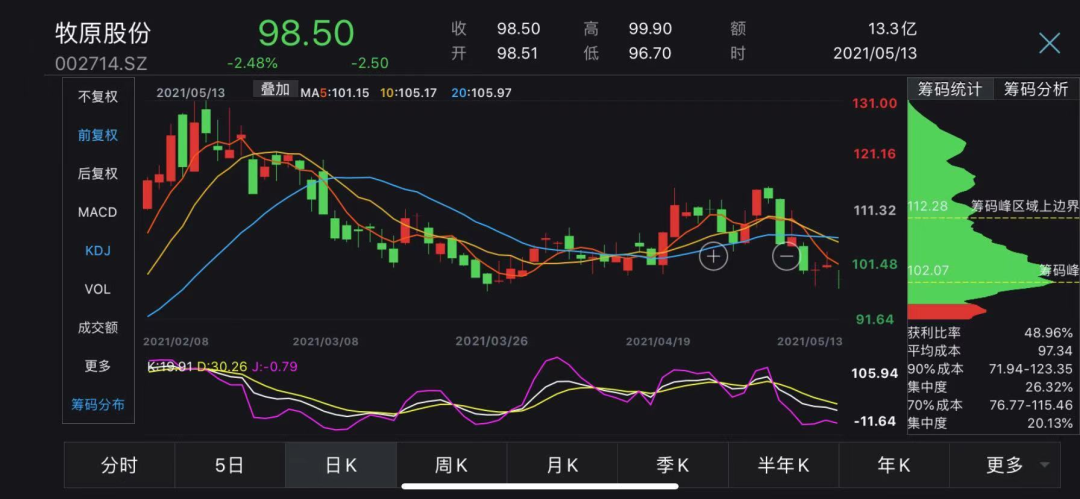
Task: Tap the 112.28 筹码峰区域上边界 marker line
Action: click(993, 218)
